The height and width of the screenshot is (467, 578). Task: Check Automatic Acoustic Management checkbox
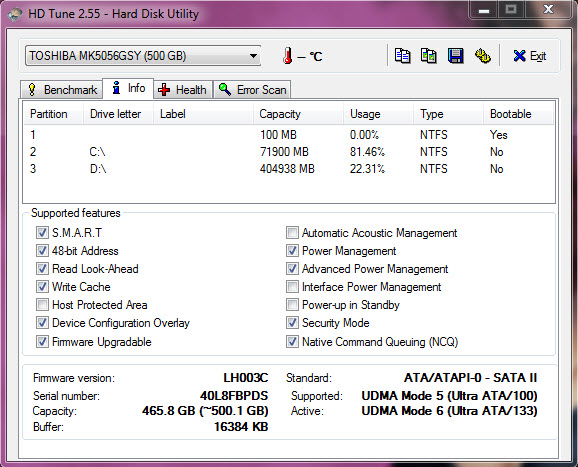(x=292, y=233)
